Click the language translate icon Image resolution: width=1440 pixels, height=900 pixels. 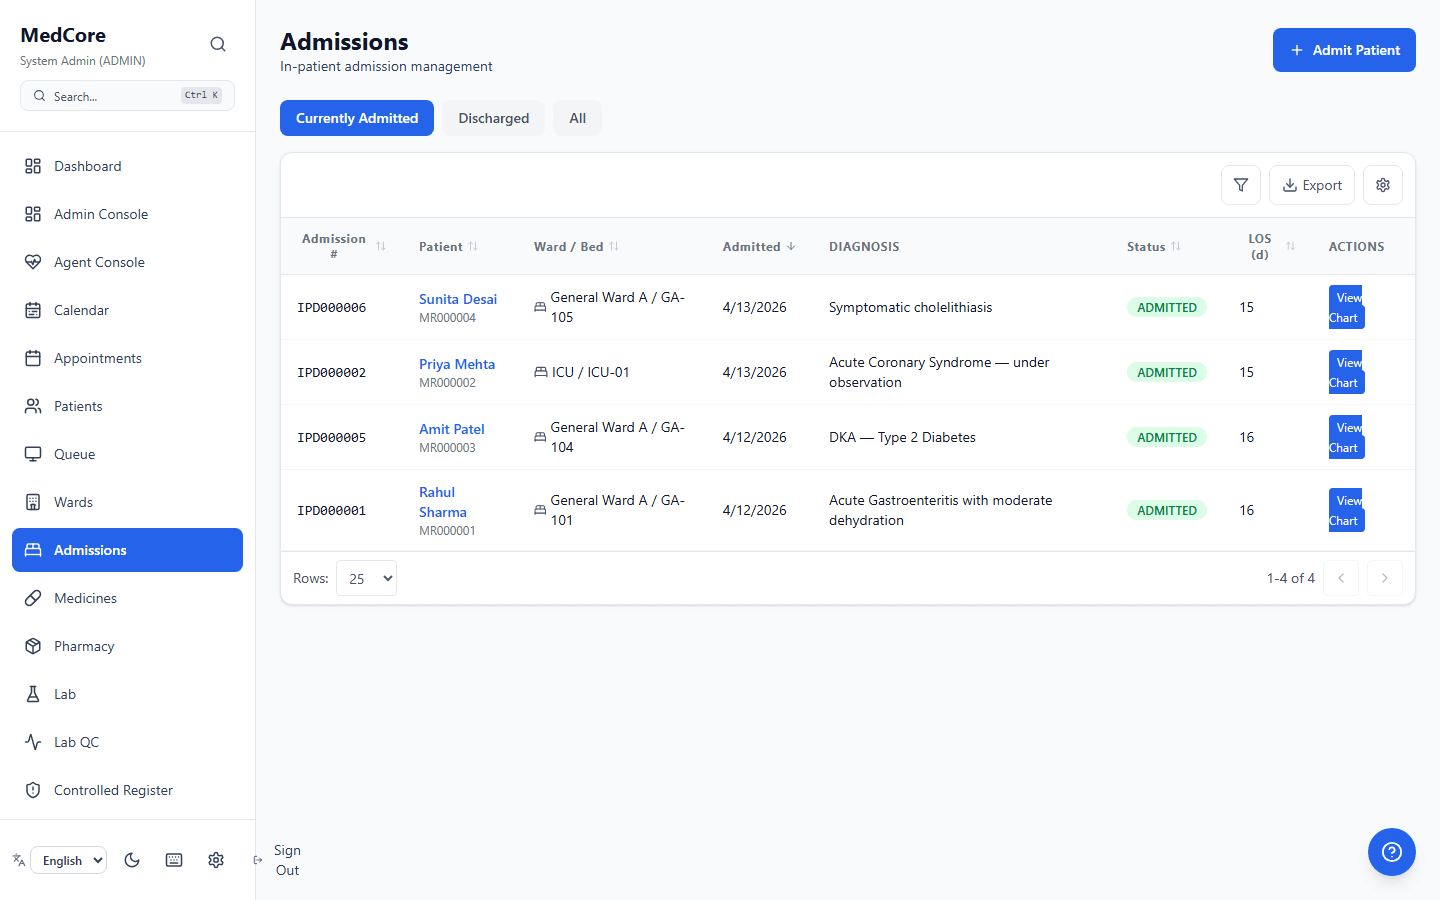click(19, 860)
